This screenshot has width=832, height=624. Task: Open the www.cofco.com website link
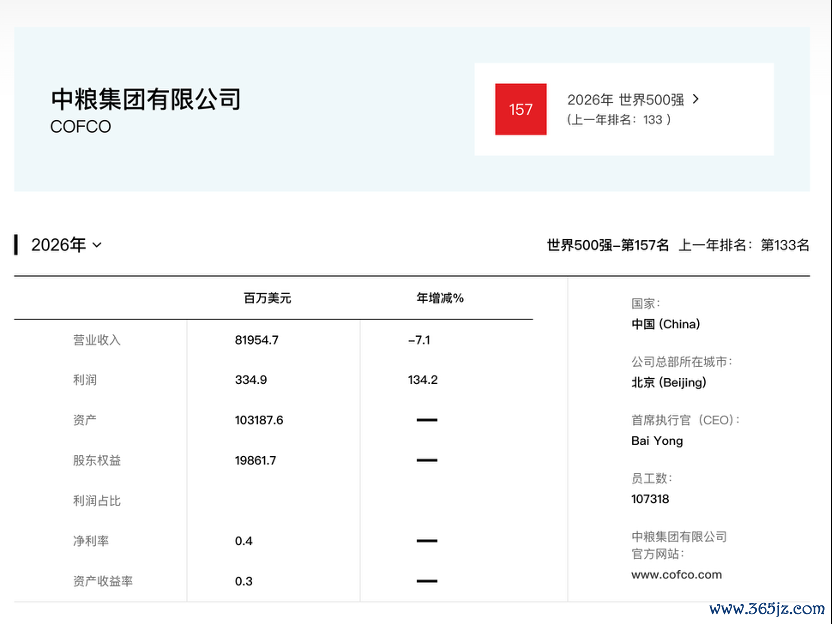click(676, 575)
